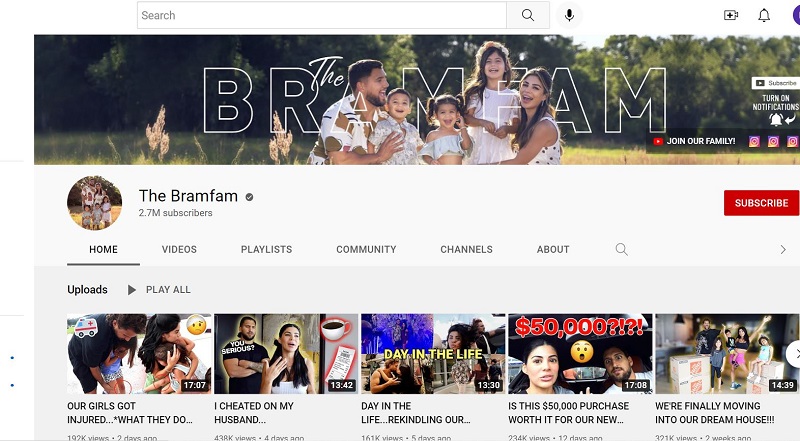Click the 13:42 duration badge

[x=342, y=385]
